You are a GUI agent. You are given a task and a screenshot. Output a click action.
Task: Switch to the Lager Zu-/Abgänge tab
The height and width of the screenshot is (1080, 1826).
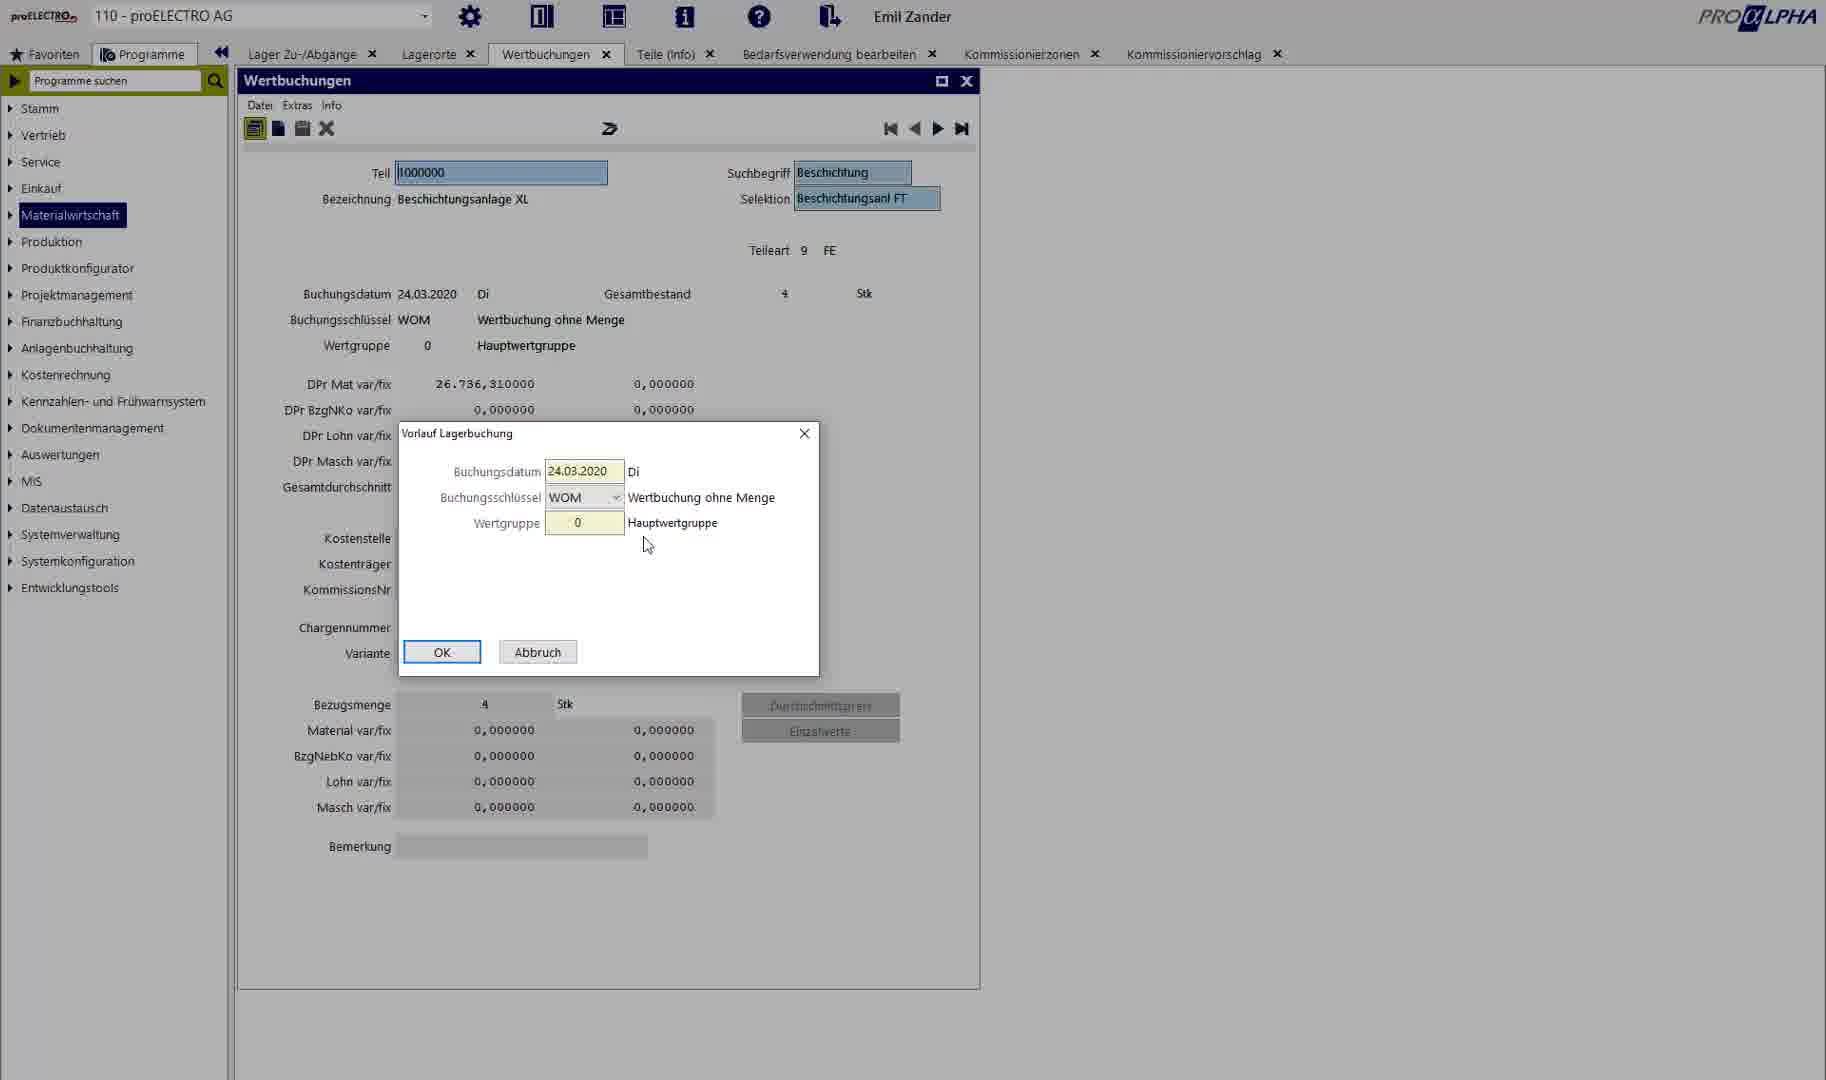pos(302,54)
